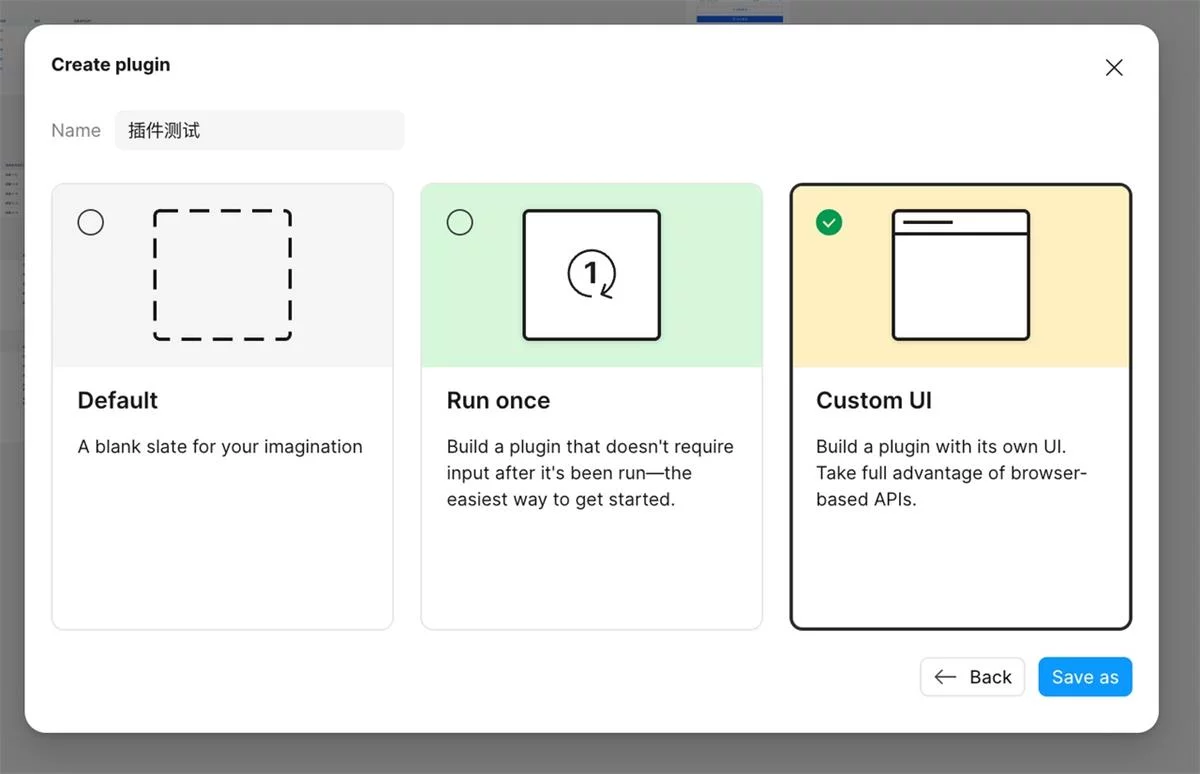Click the "Create plugin" dialog heading

(x=111, y=65)
